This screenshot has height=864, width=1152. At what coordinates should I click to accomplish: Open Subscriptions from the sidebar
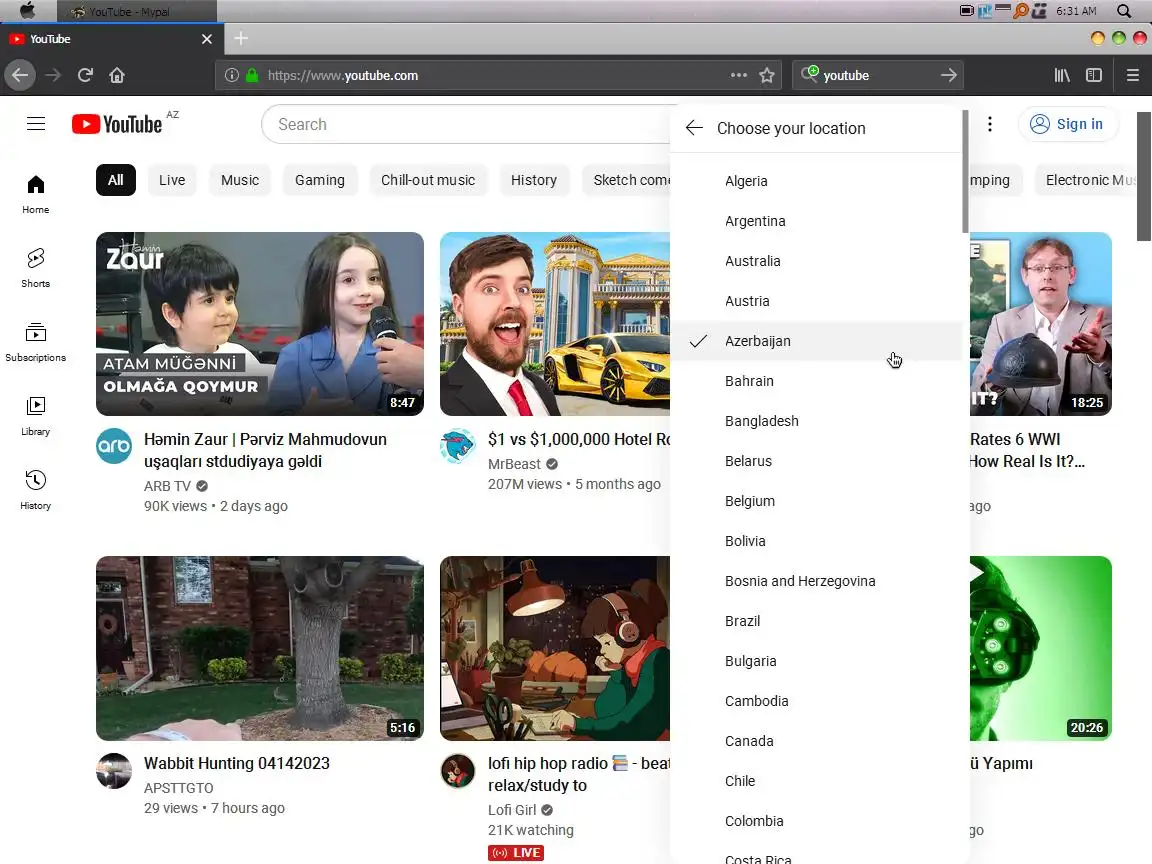[35, 342]
